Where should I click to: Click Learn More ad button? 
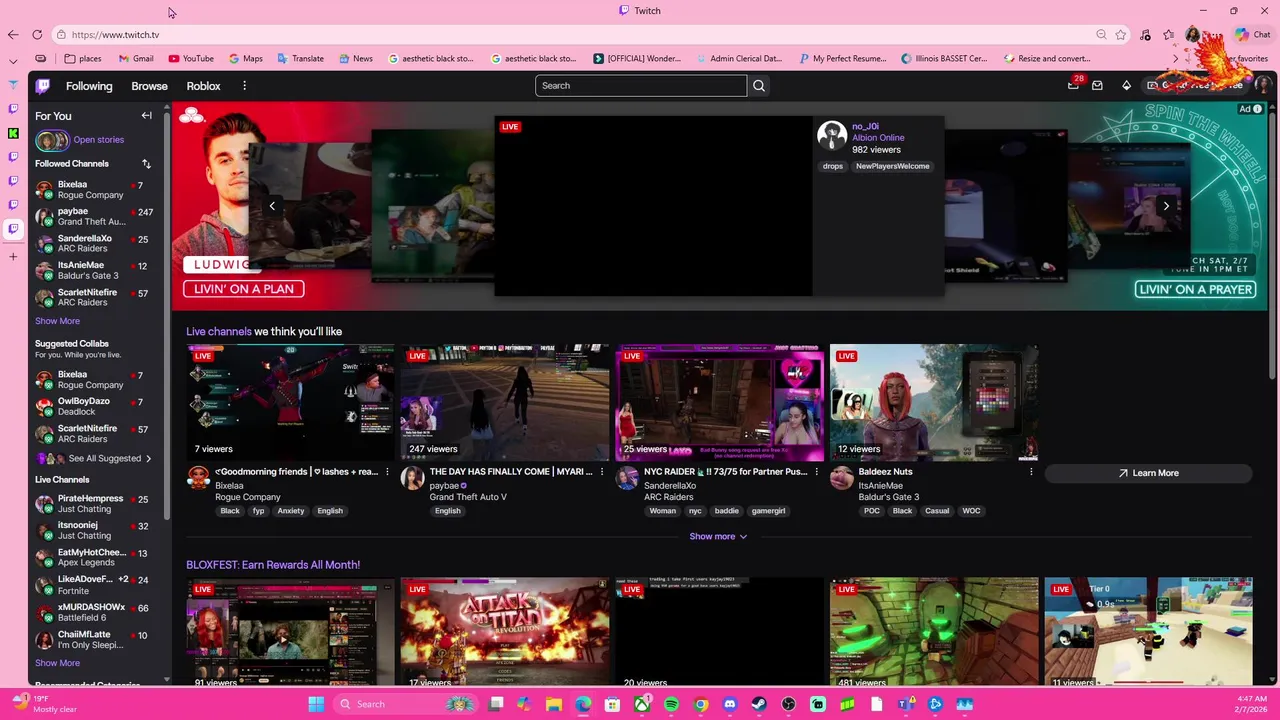[1148, 473]
